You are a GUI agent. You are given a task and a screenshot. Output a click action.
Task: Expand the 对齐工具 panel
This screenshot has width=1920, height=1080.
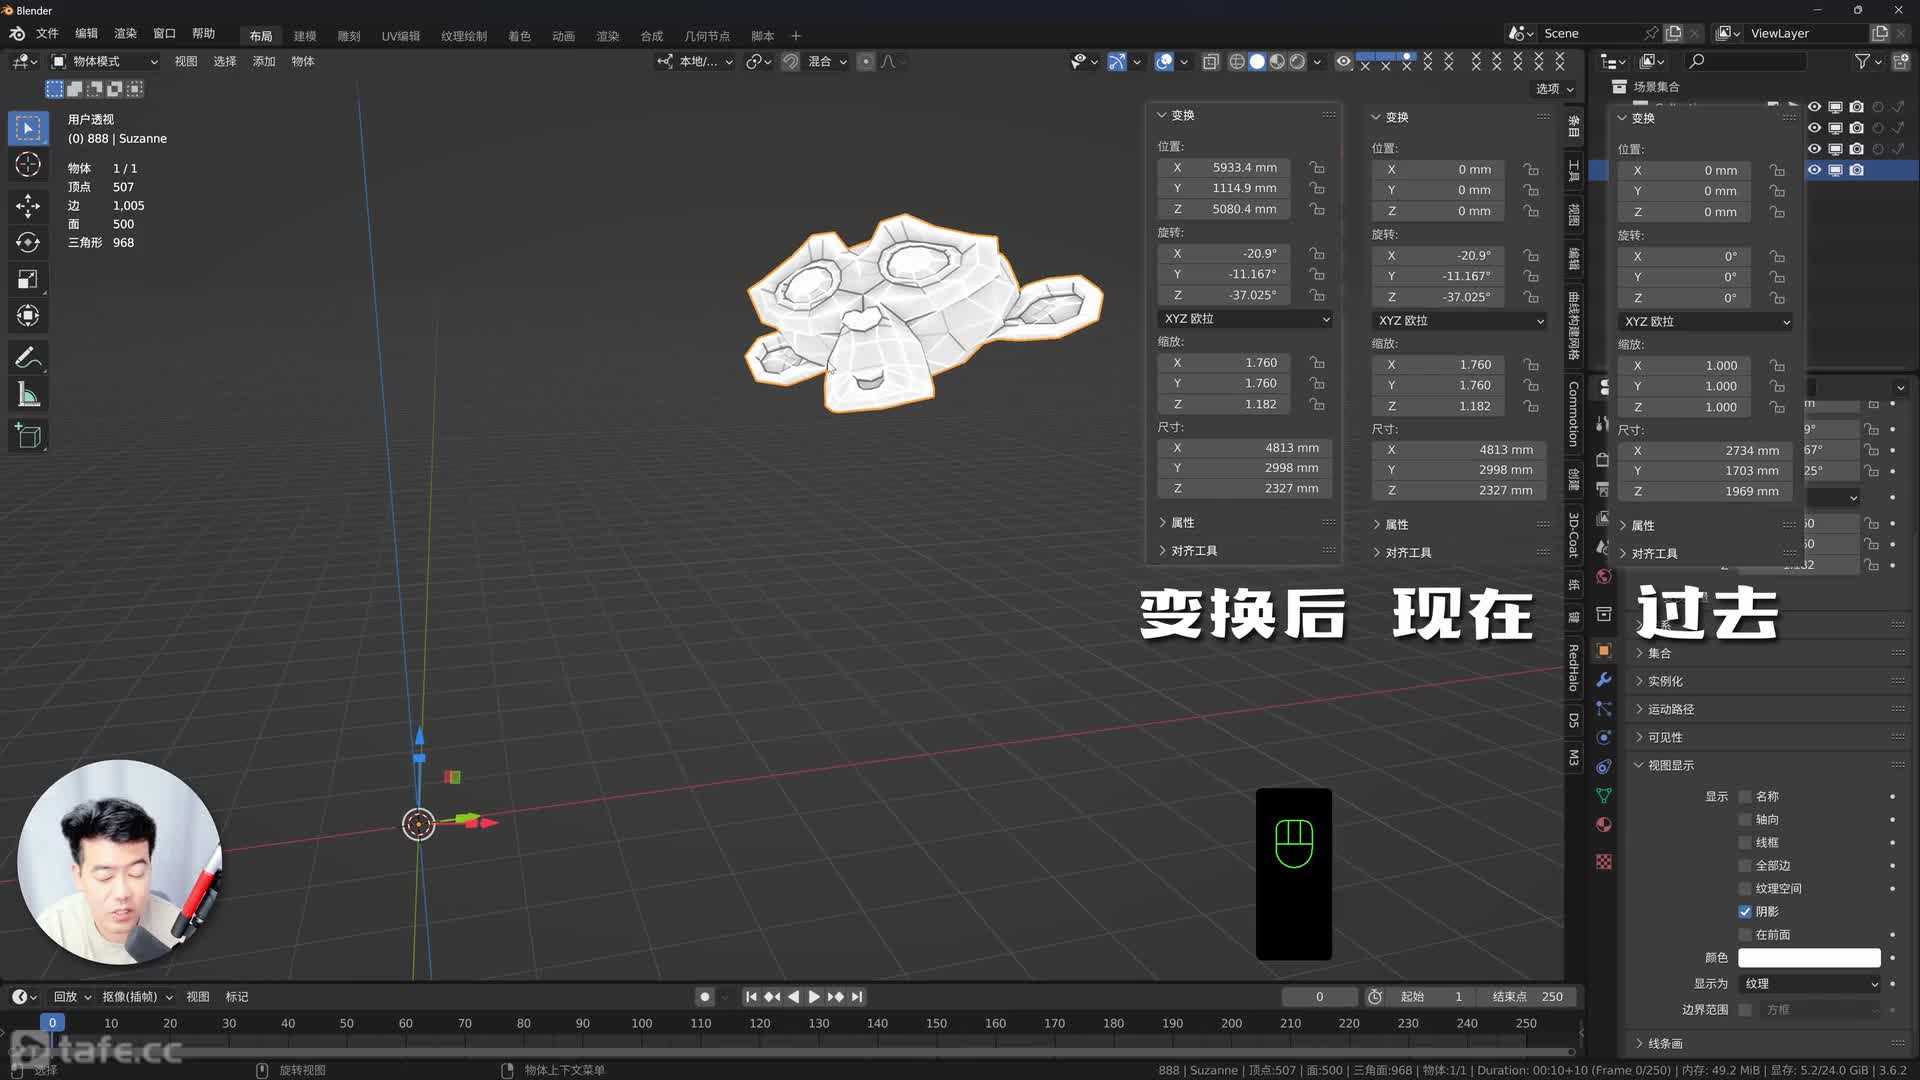pyautogui.click(x=1190, y=550)
